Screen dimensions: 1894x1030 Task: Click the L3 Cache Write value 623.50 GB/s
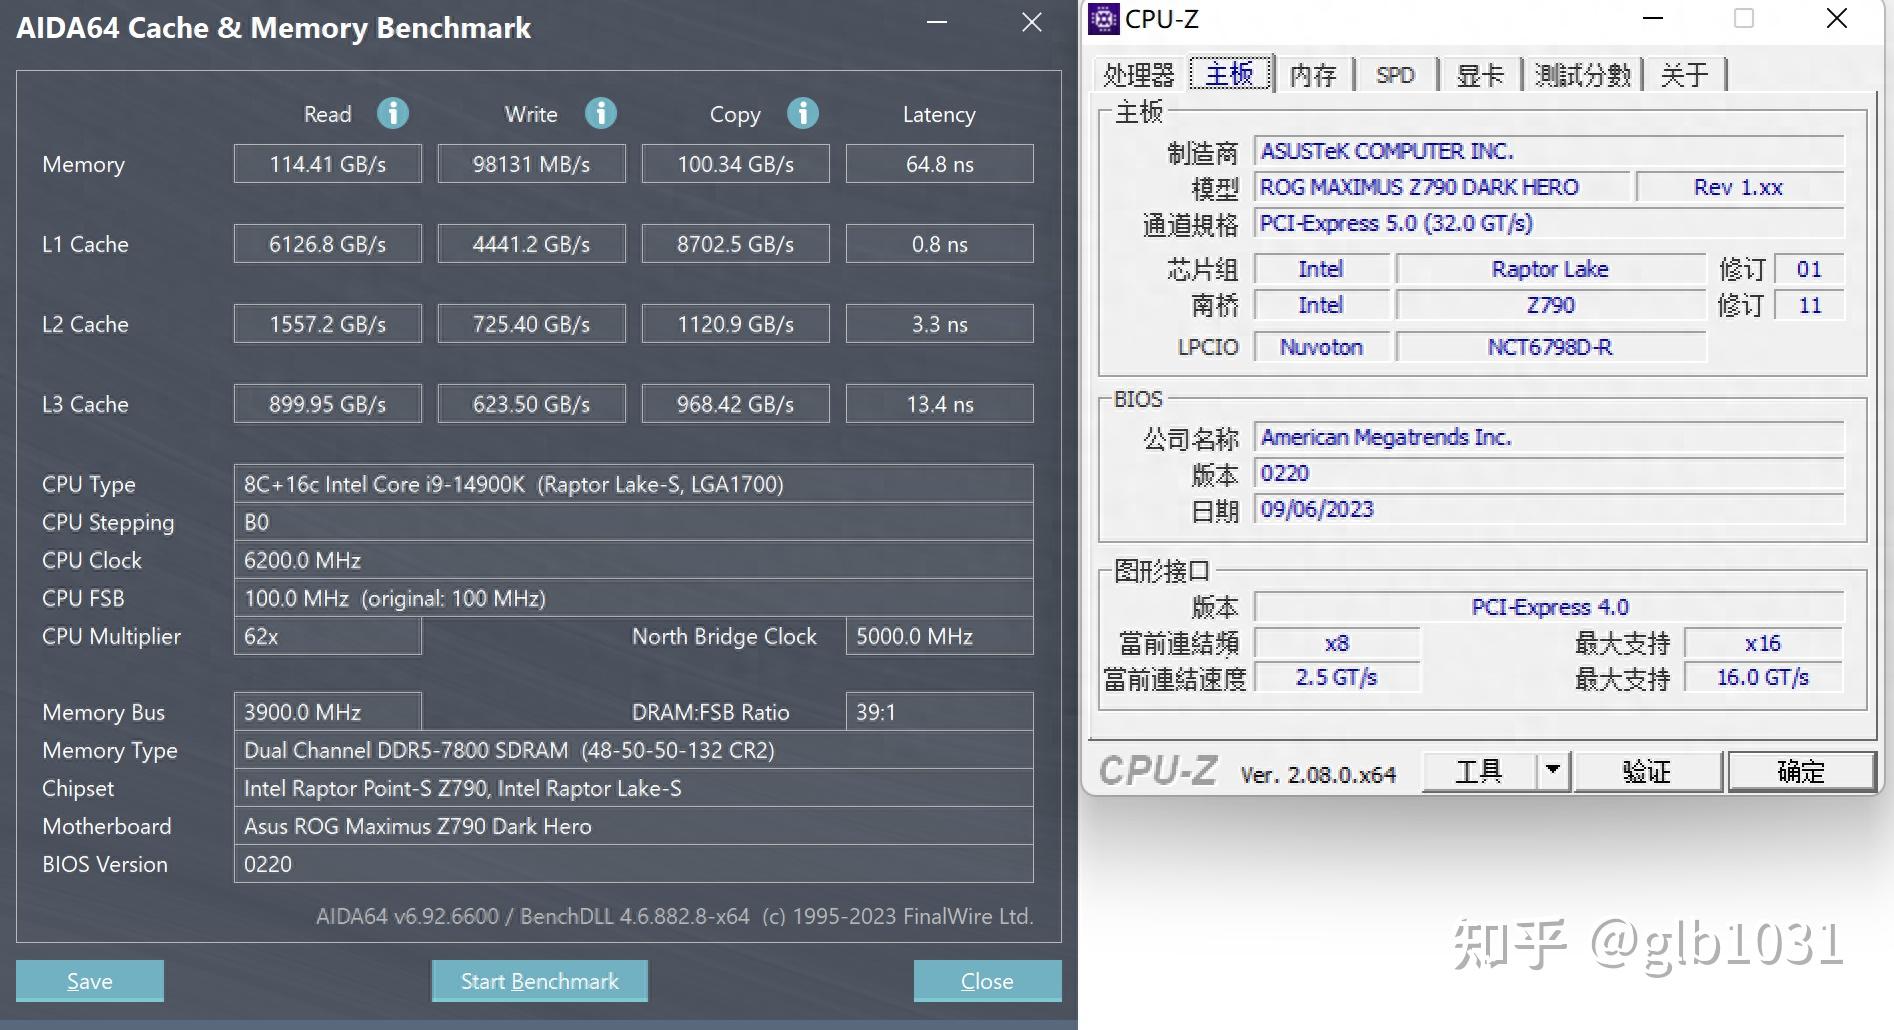[532, 404]
